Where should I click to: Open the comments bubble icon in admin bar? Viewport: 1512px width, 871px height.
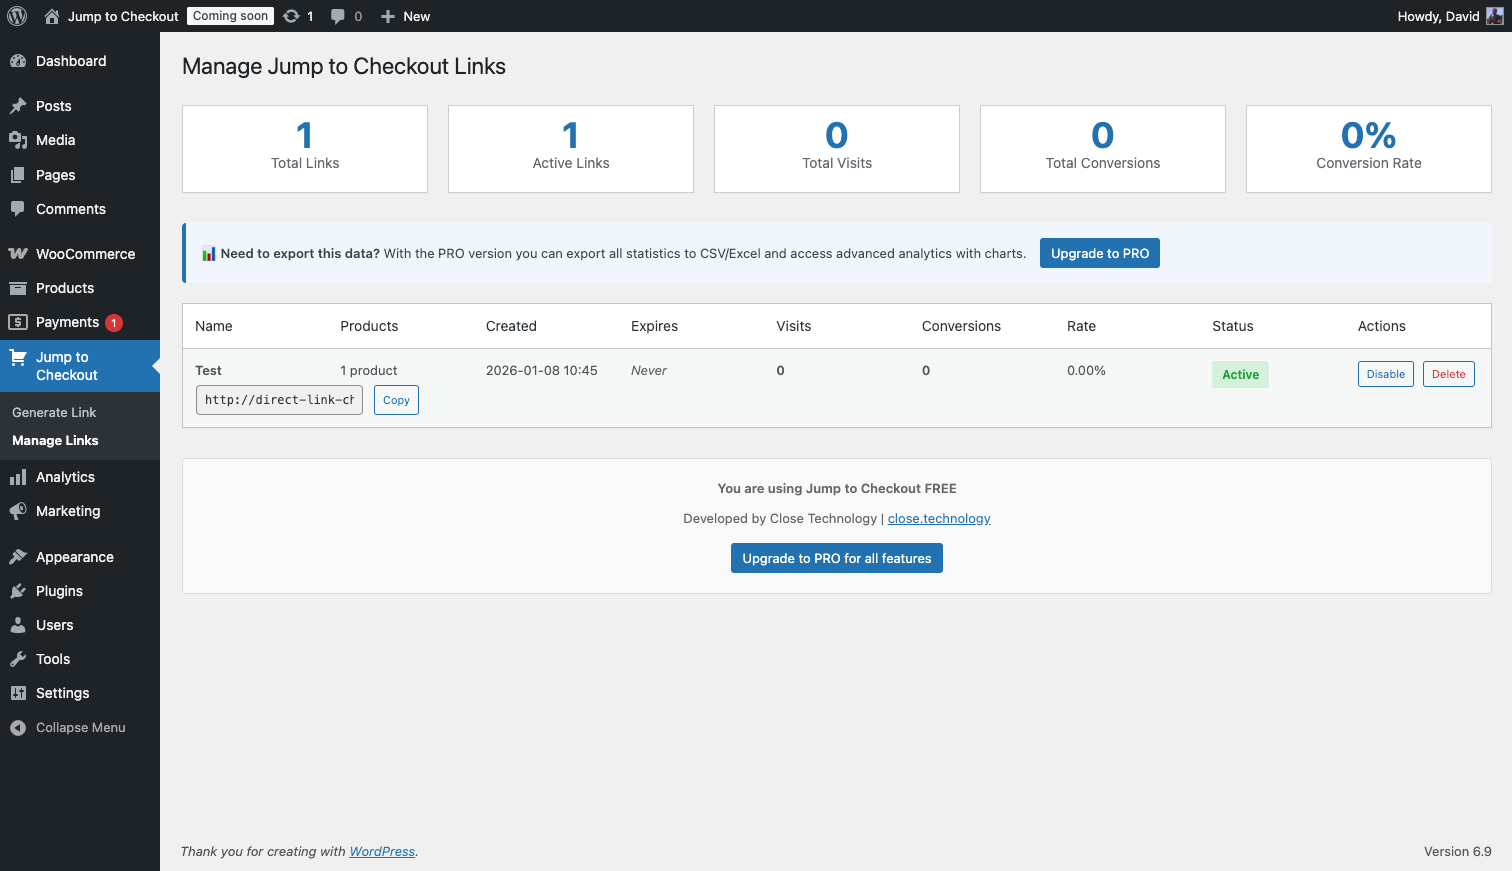[x=338, y=16]
